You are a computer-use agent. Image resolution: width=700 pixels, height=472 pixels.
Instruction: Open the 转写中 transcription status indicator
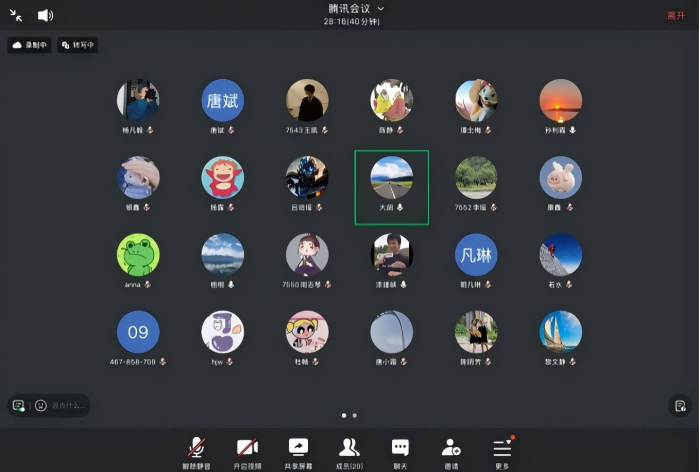pos(78,45)
